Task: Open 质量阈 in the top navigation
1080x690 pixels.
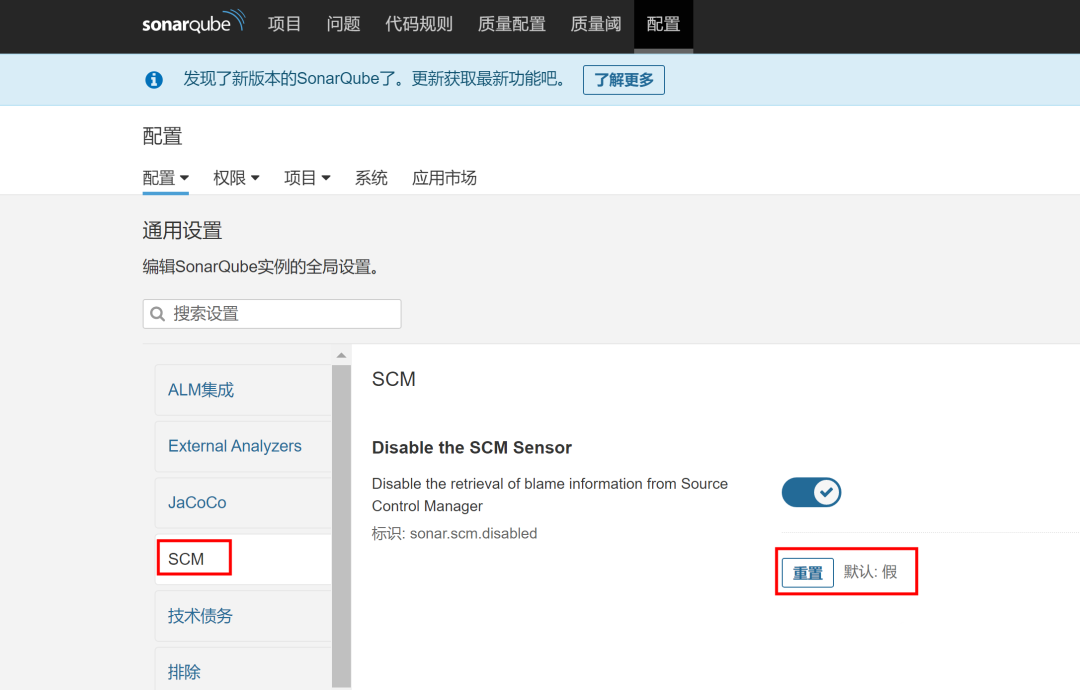Action: [596, 24]
